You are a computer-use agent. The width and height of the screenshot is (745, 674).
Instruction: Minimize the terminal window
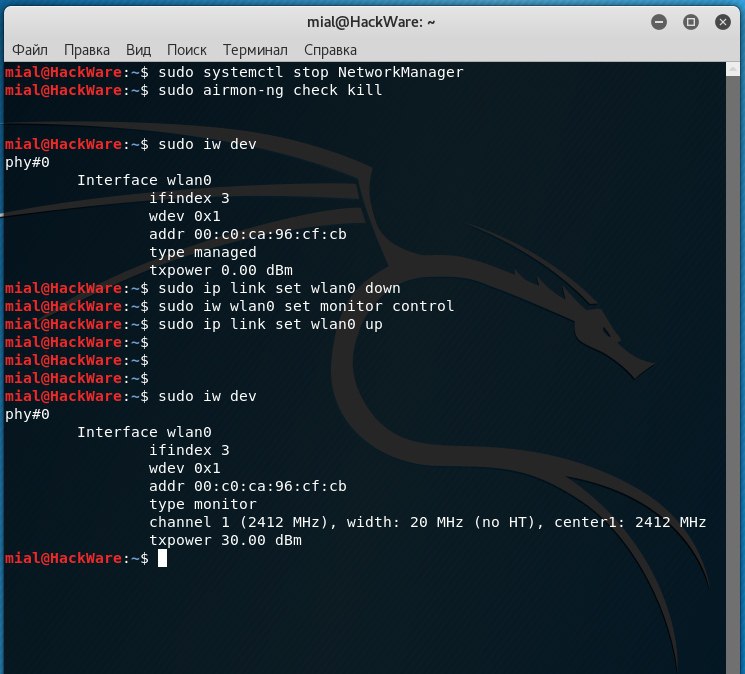pyautogui.click(x=659, y=22)
